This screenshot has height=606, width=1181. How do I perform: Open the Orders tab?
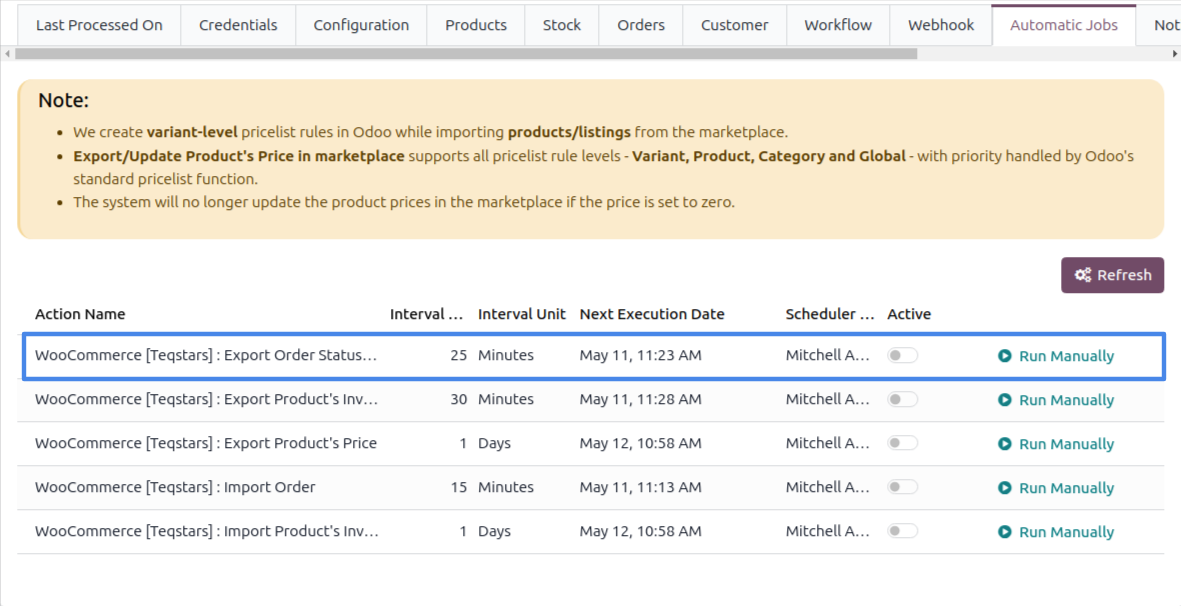pyautogui.click(x=641, y=25)
